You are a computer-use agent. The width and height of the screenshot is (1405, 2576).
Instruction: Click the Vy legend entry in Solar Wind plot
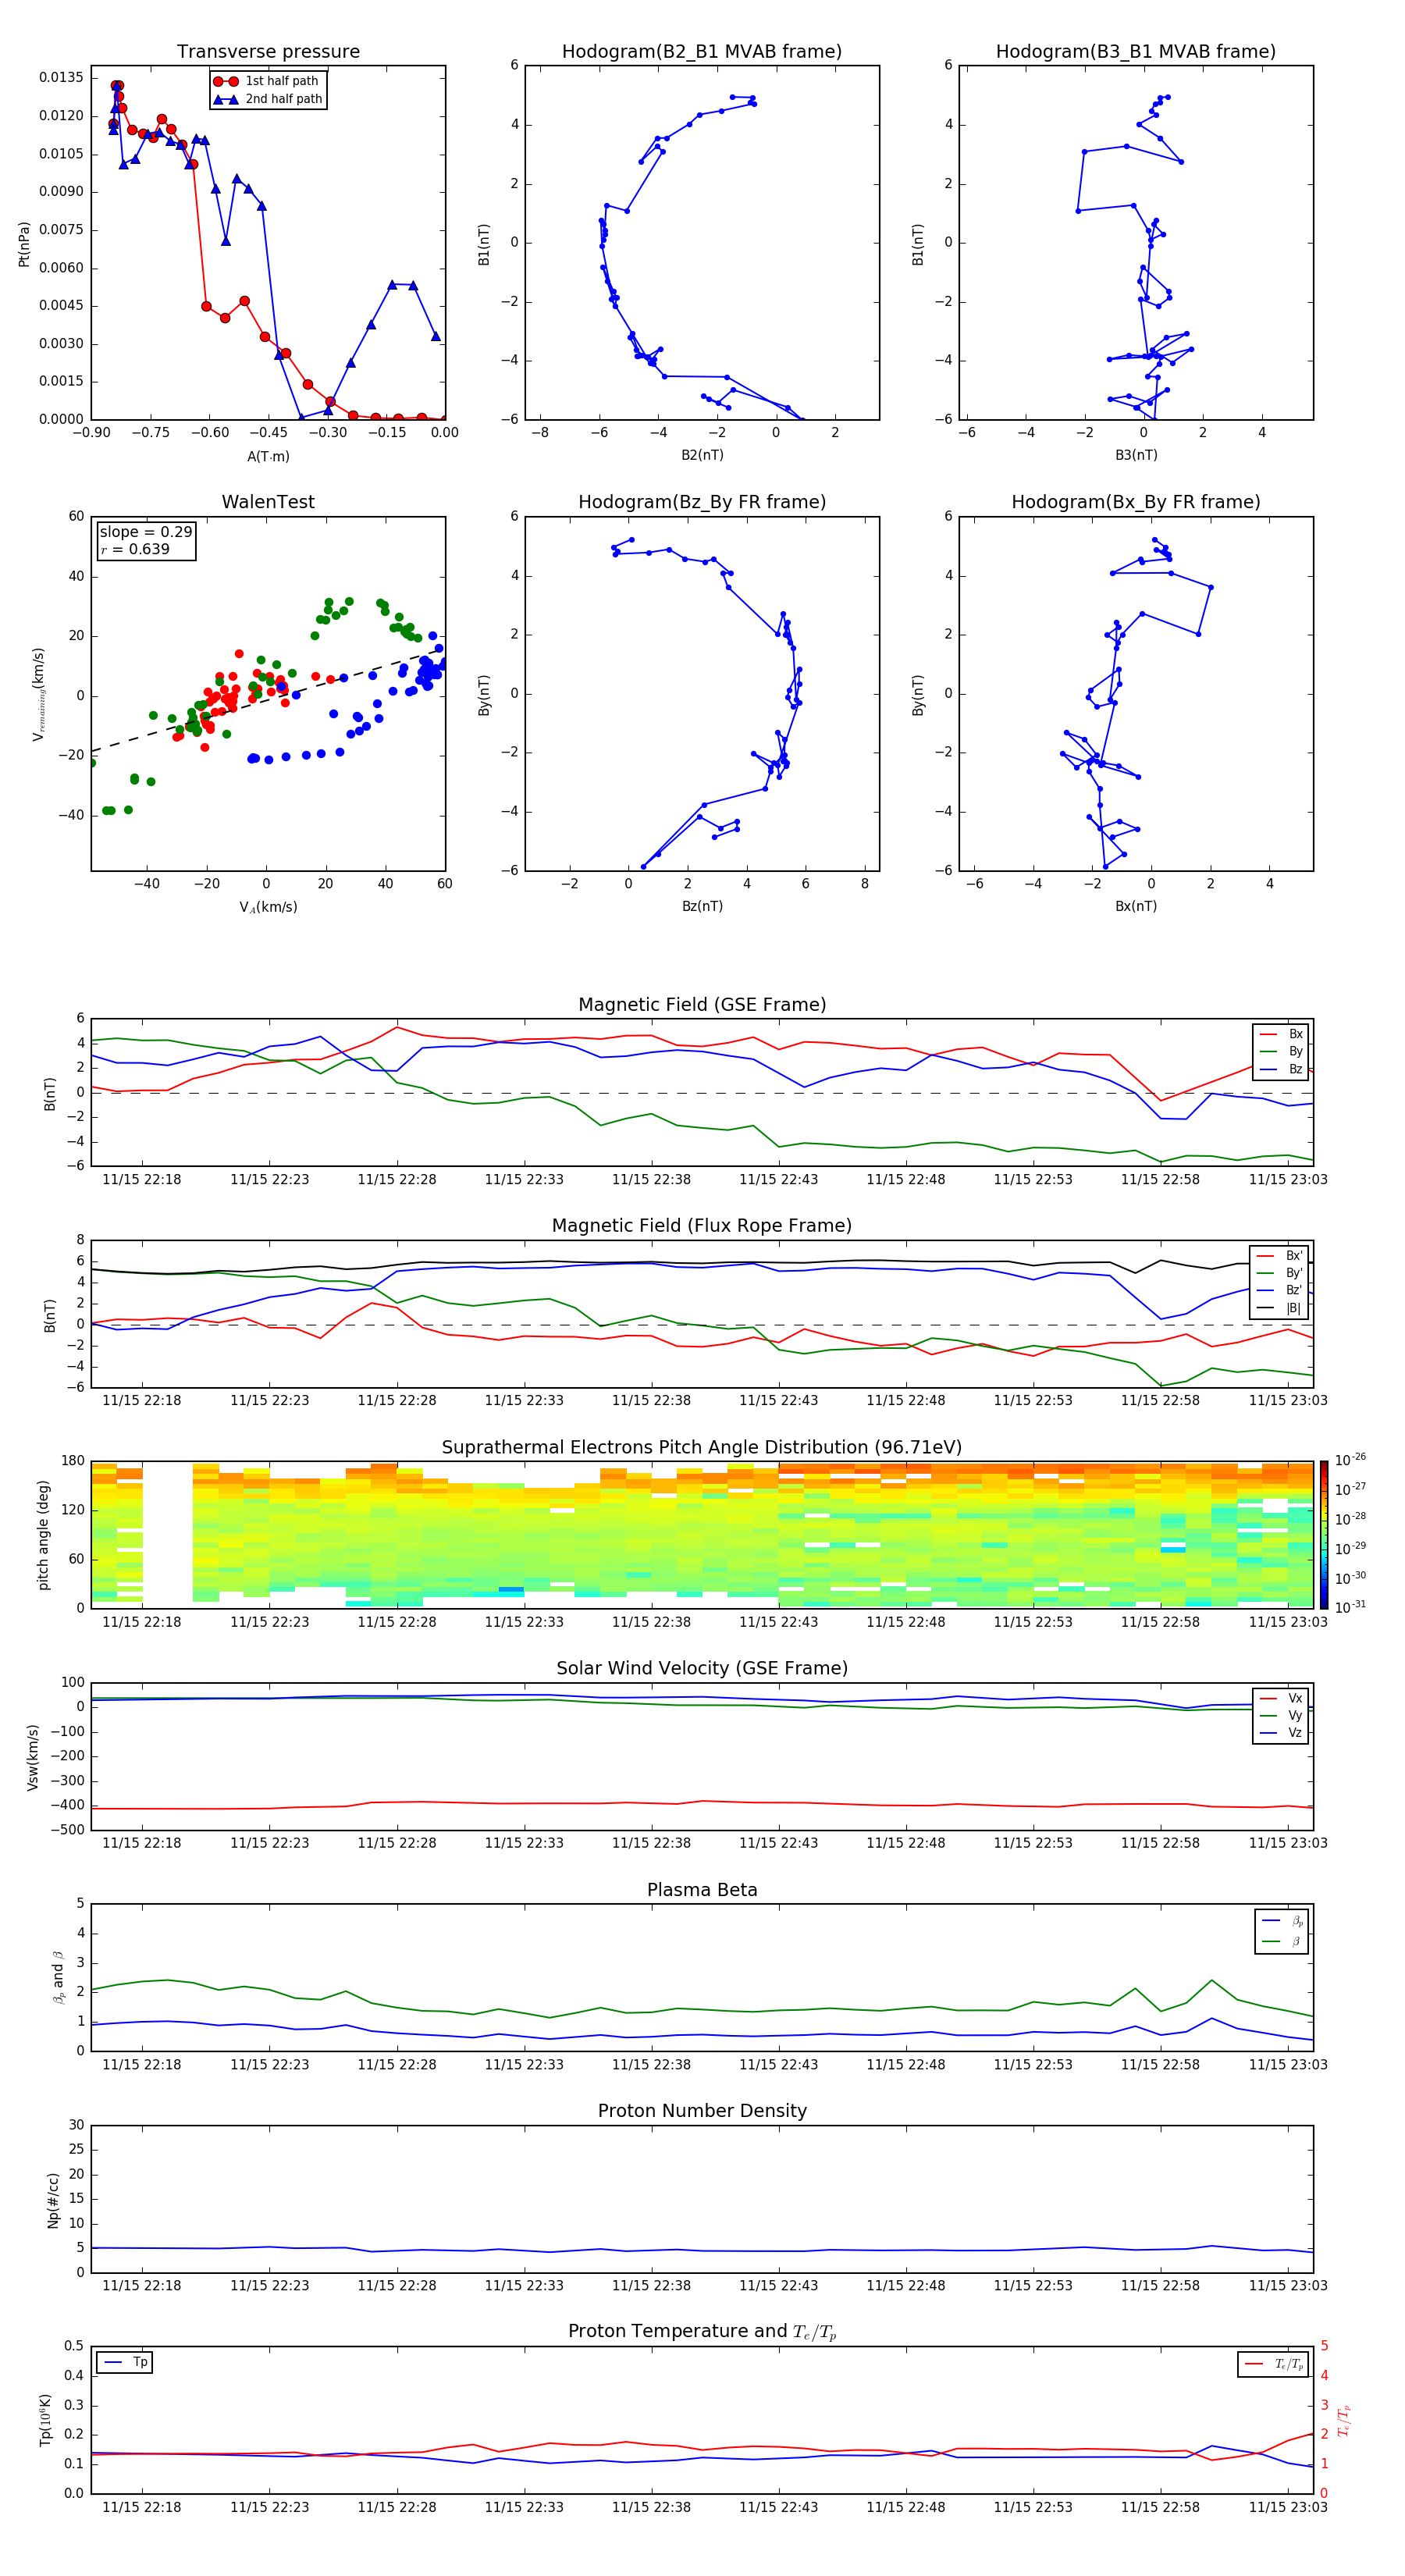point(1281,1715)
